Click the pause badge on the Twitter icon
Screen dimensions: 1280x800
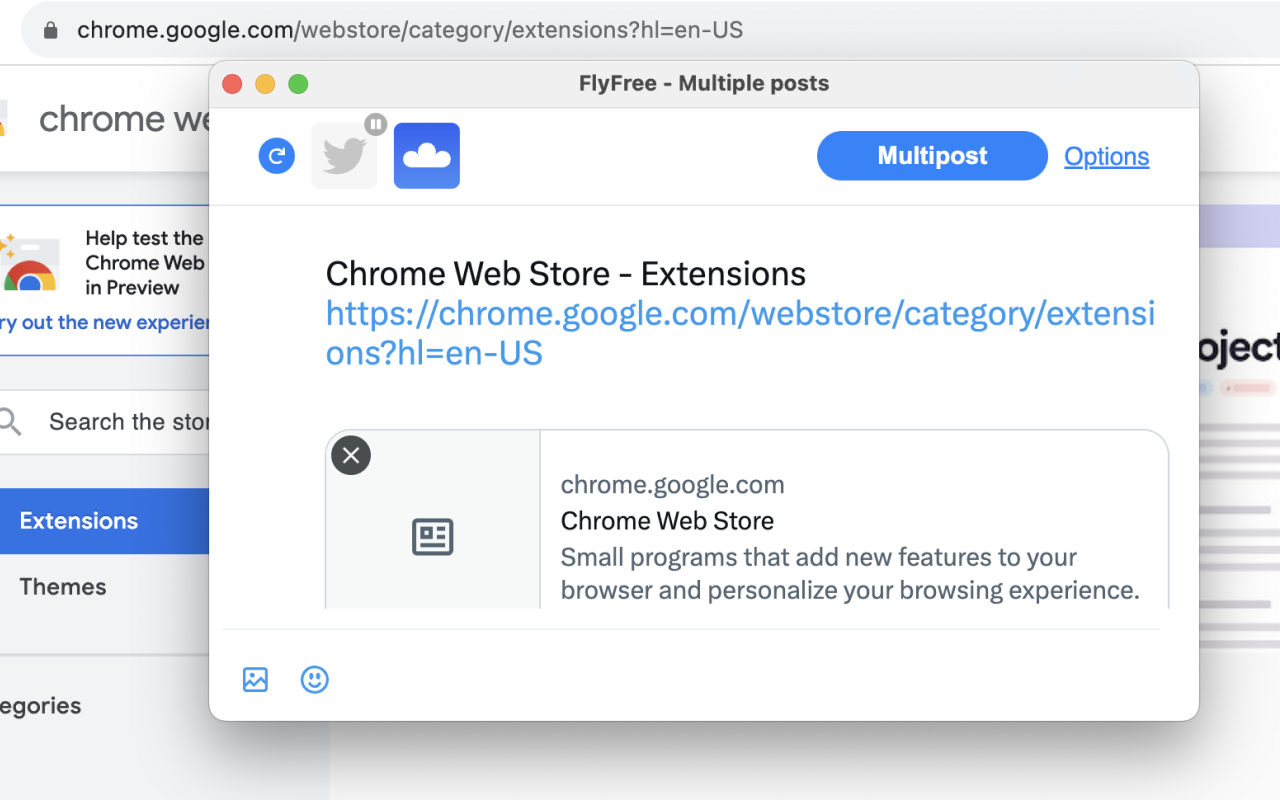click(x=375, y=124)
